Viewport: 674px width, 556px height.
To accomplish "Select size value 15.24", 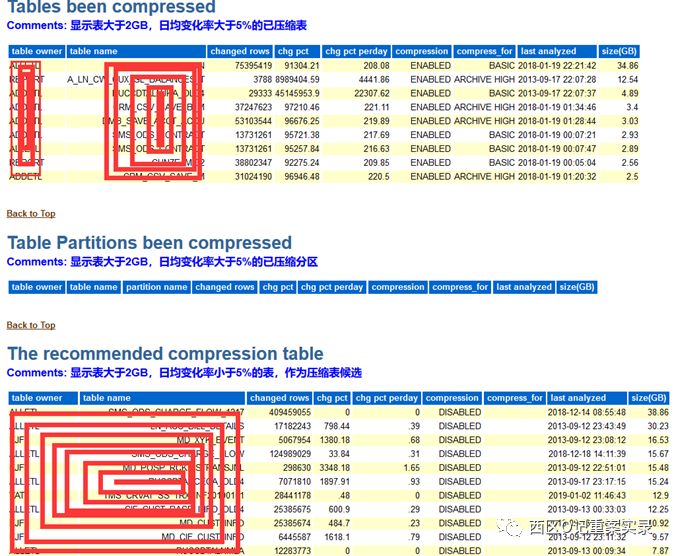I will point(658,481).
